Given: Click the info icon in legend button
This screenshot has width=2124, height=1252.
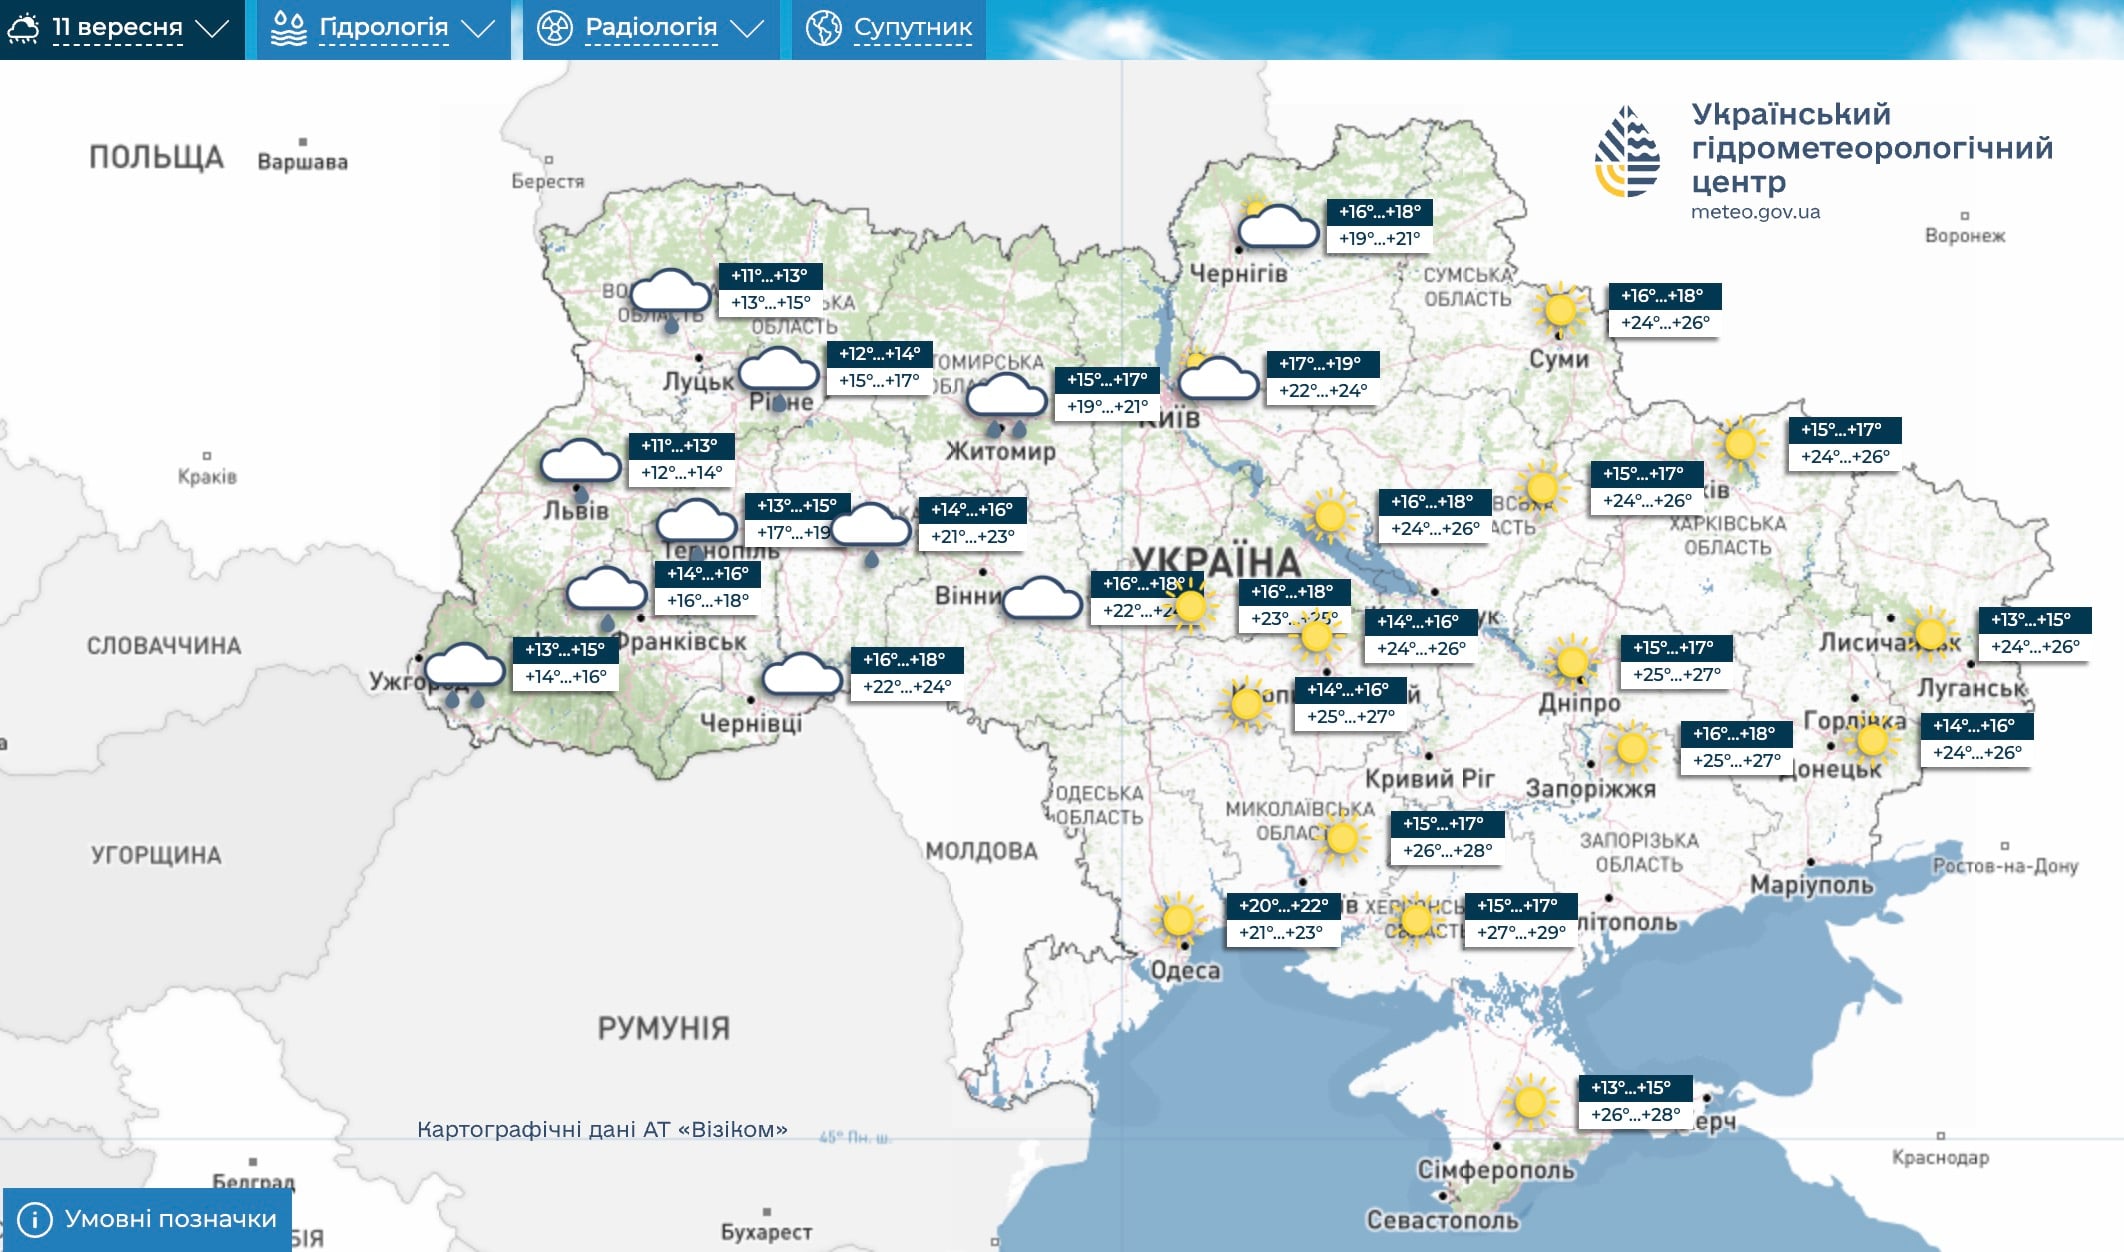Looking at the screenshot, I should click(x=35, y=1219).
